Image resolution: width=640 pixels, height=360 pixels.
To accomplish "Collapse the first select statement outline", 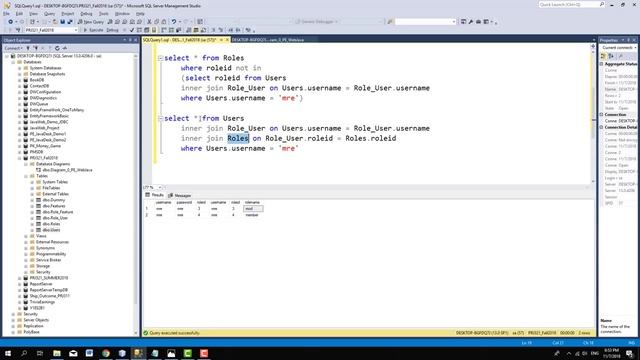I will (x=160, y=58).
